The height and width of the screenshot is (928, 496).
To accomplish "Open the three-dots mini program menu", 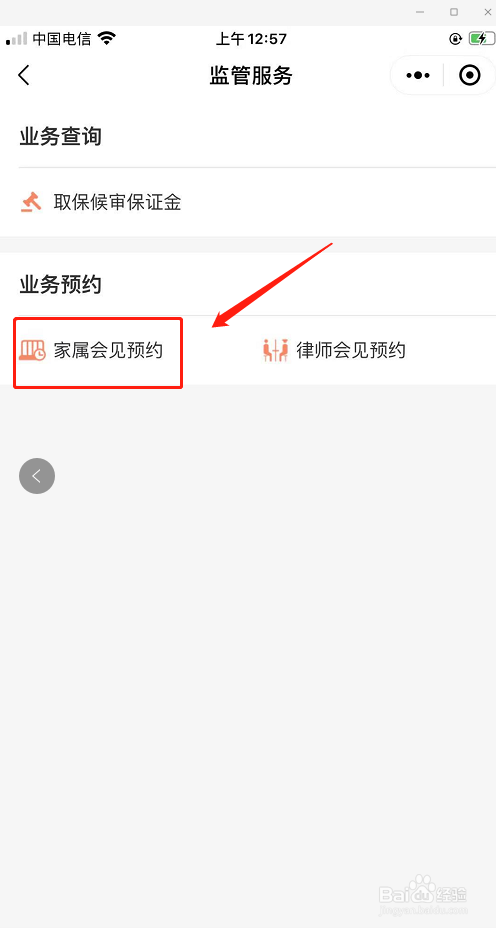I will 418,75.
